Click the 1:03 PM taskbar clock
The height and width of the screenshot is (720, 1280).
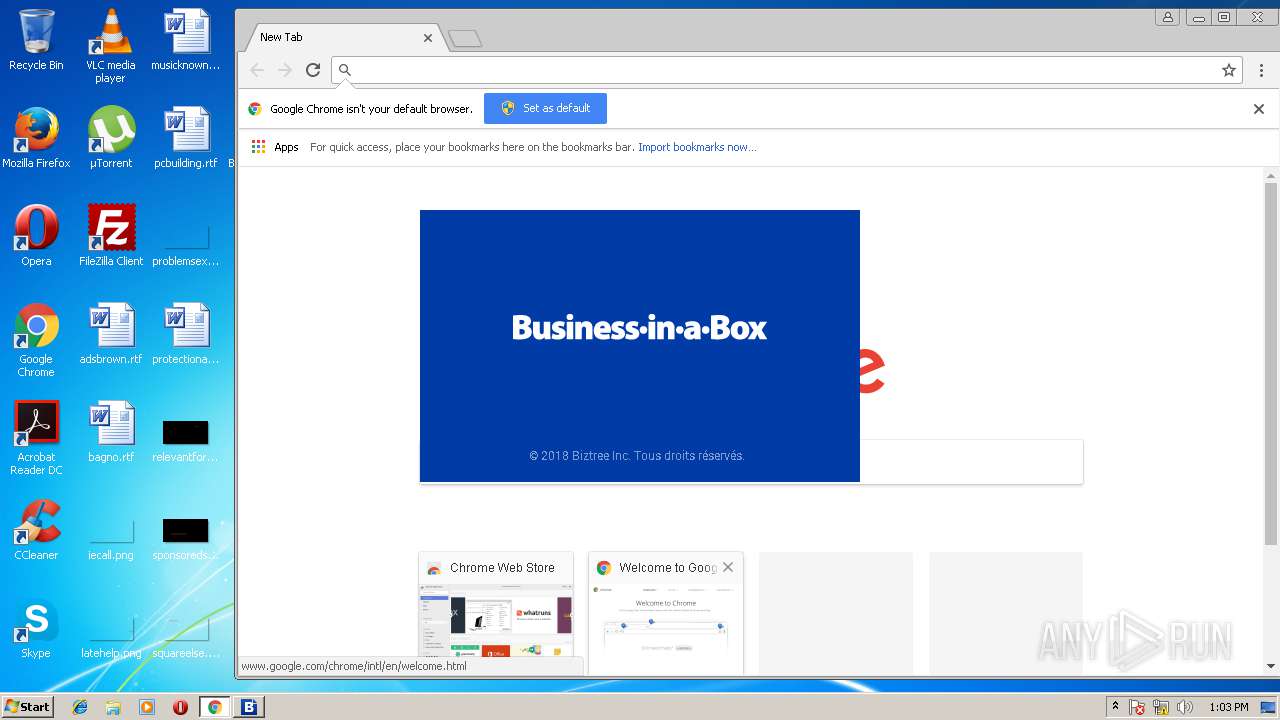click(1229, 707)
